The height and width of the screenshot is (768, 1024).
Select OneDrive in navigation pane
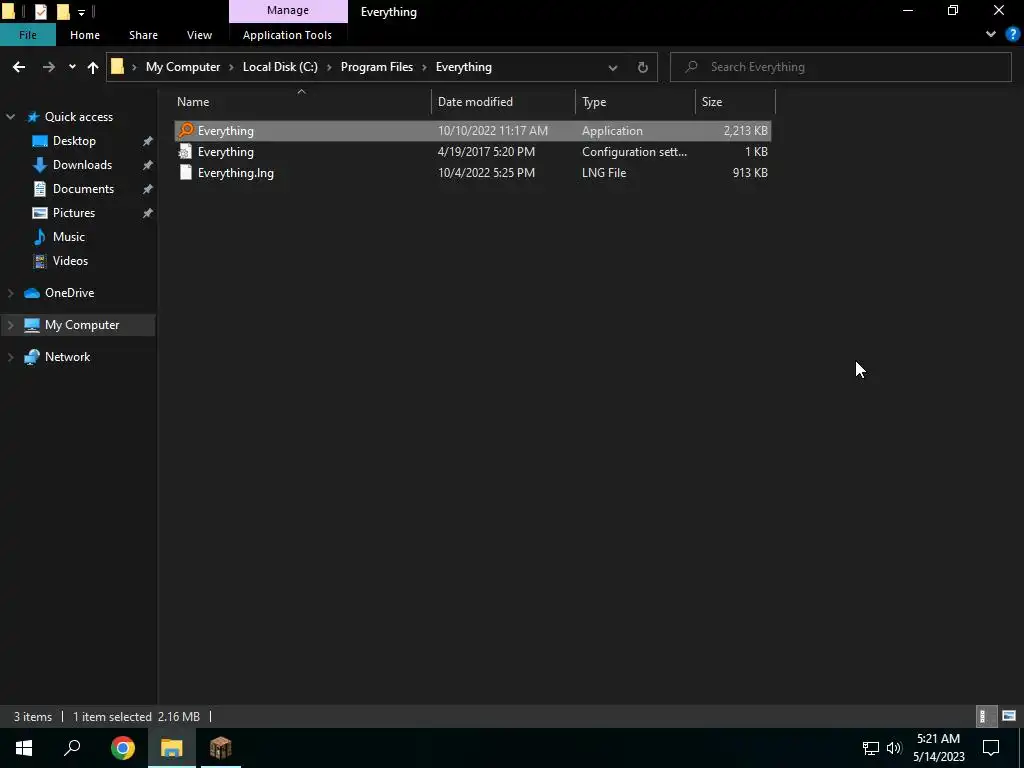pos(69,293)
